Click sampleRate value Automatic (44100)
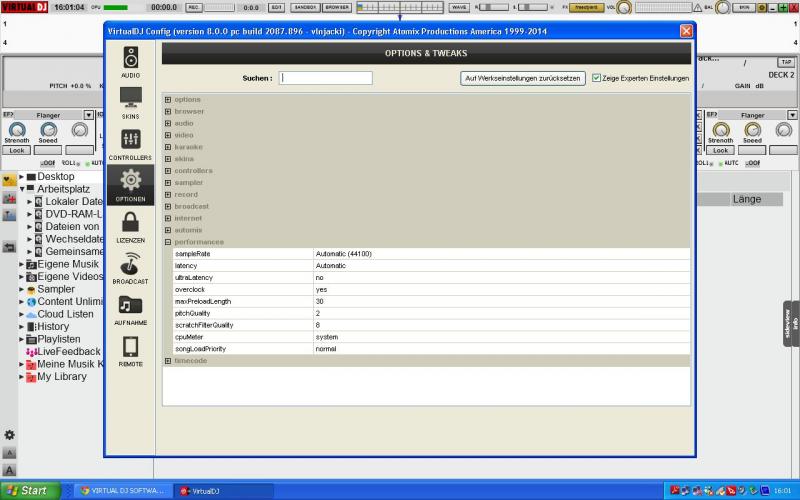Viewport: 800px width, 500px height. 344,254
